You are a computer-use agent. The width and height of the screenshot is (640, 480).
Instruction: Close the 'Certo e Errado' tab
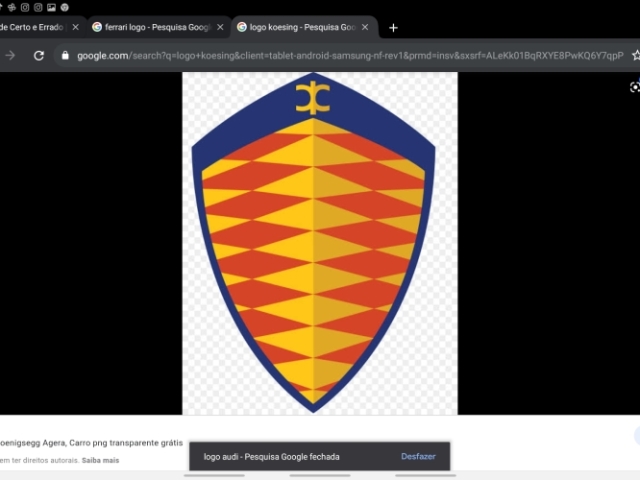(76, 27)
